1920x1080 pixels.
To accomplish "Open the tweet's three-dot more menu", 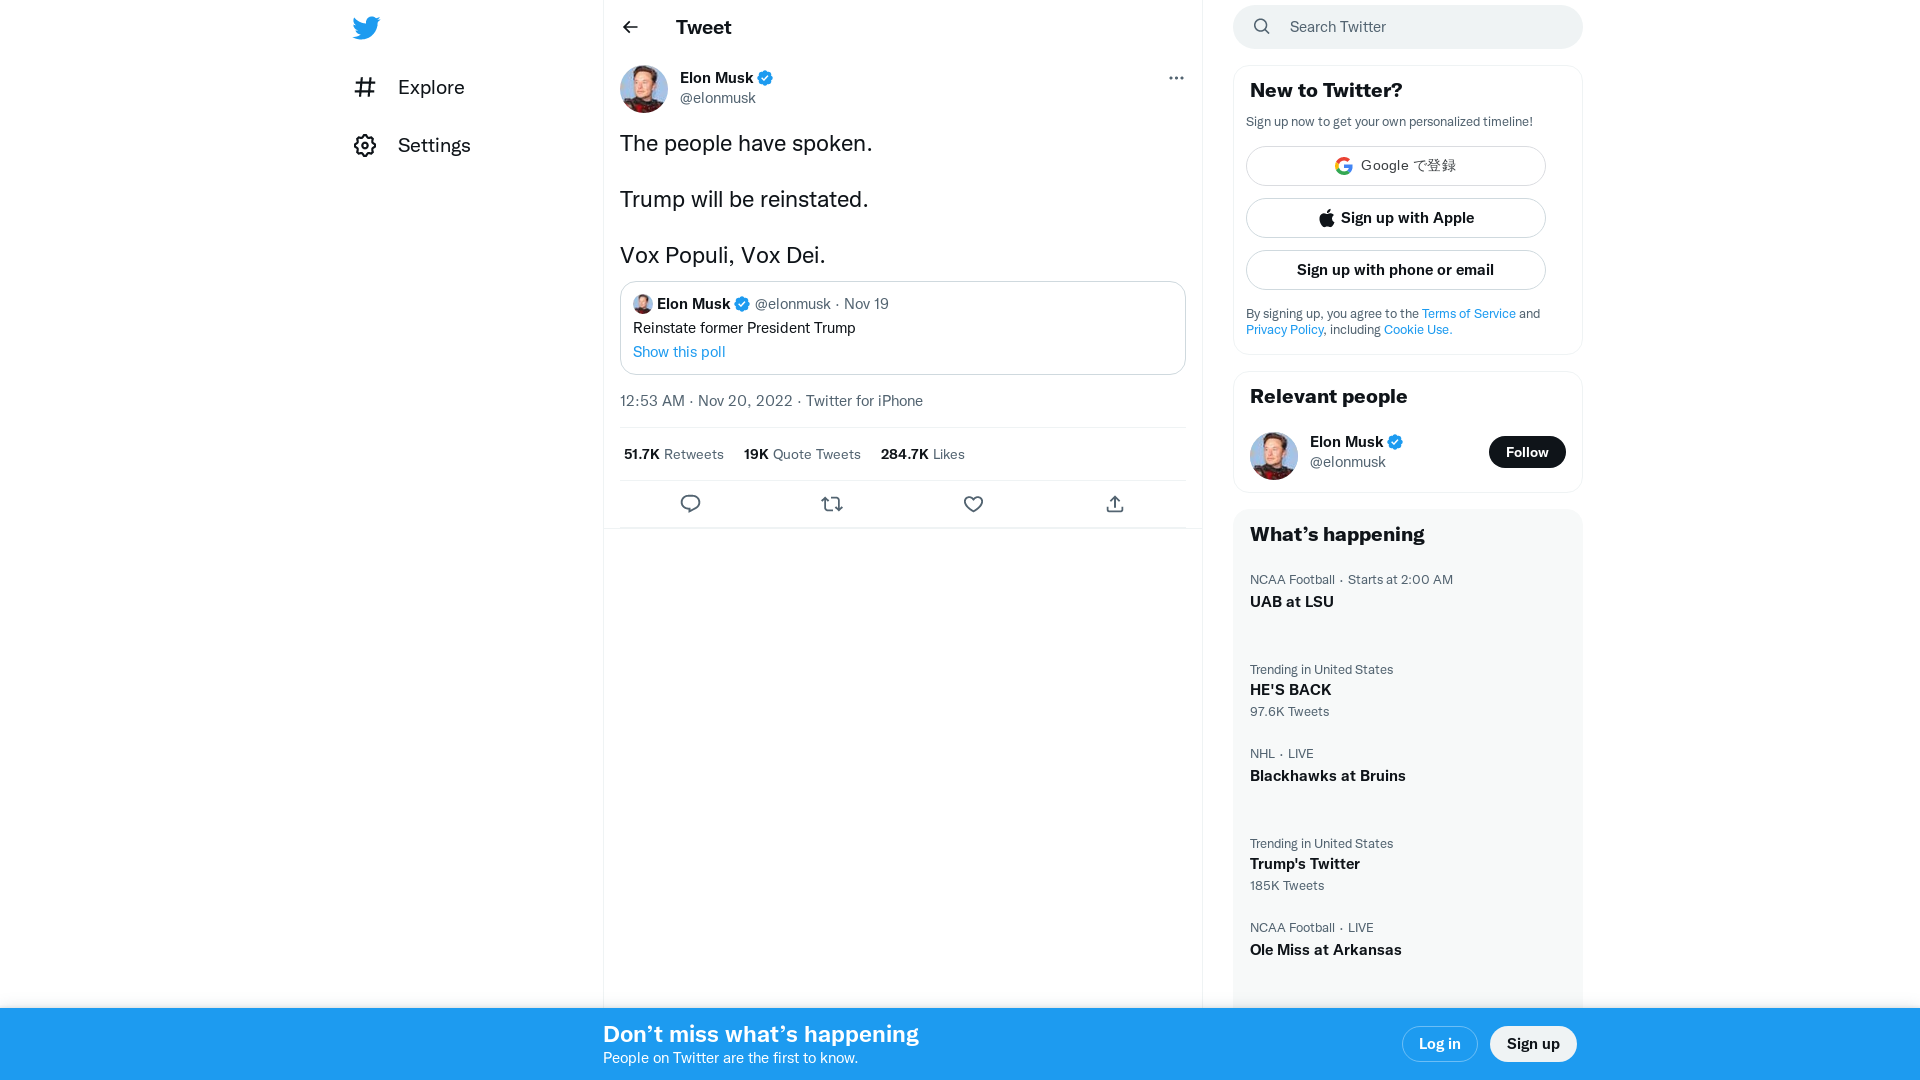I will pyautogui.click(x=1176, y=78).
